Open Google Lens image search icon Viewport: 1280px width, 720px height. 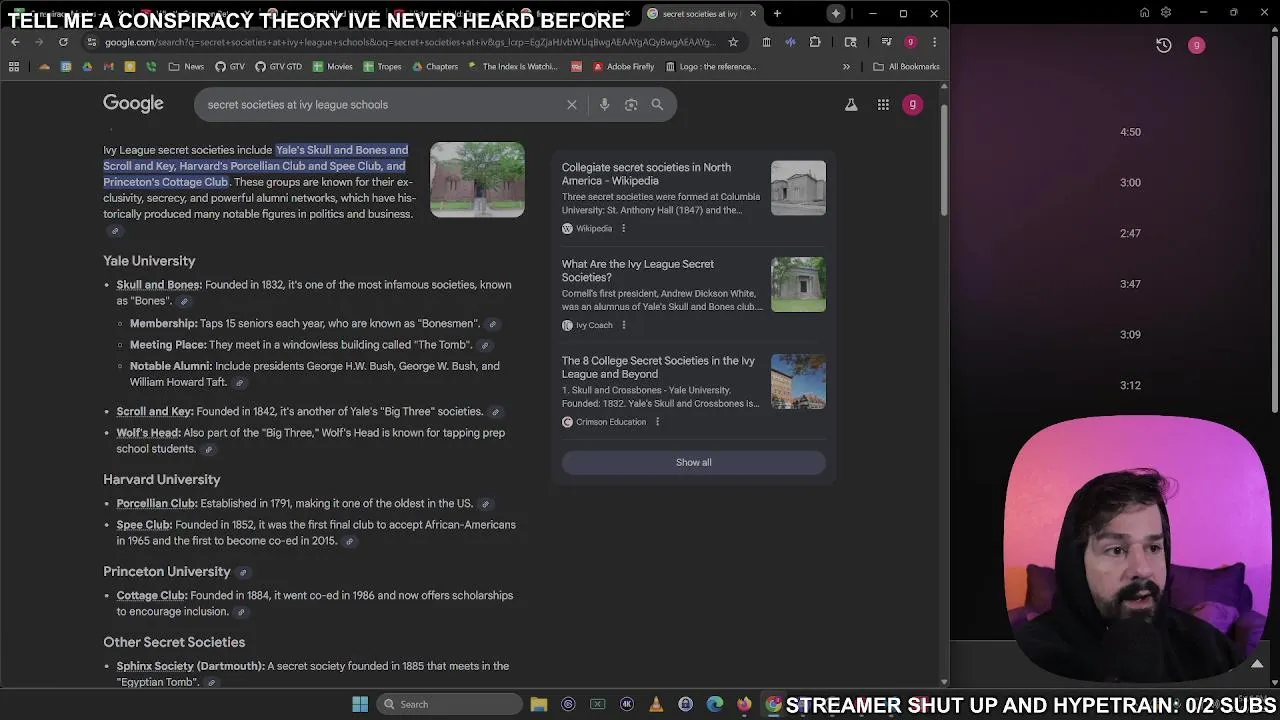click(x=631, y=104)
